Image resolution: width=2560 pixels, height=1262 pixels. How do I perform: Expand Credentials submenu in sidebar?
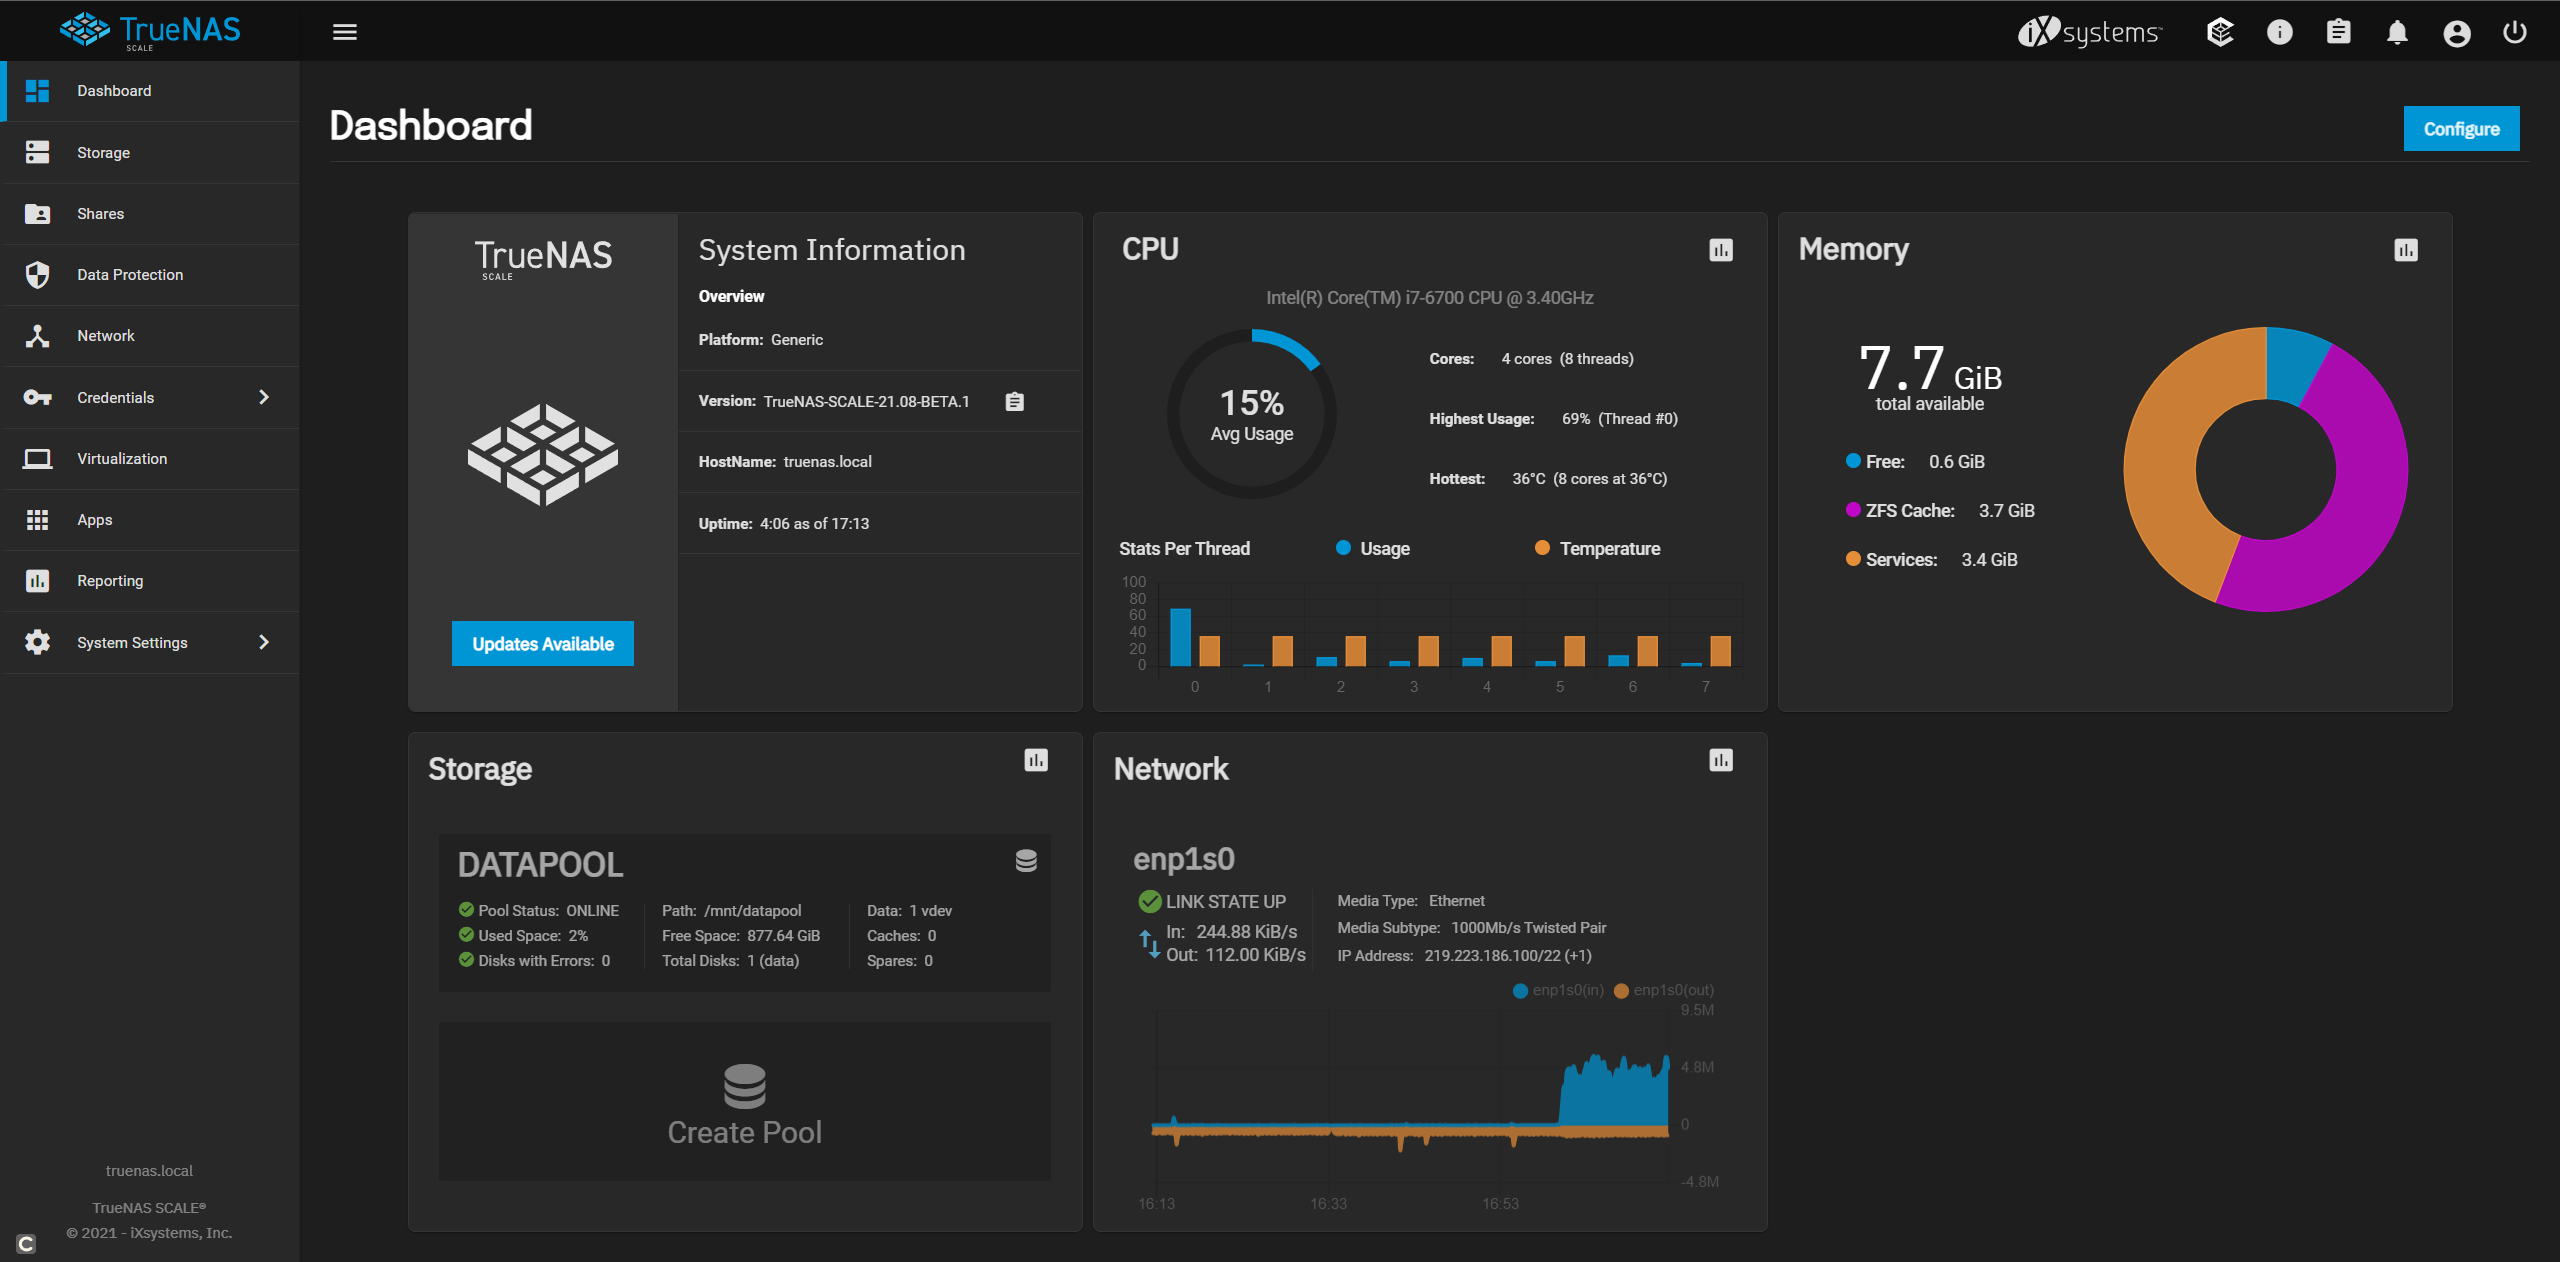tap(264, 397)
